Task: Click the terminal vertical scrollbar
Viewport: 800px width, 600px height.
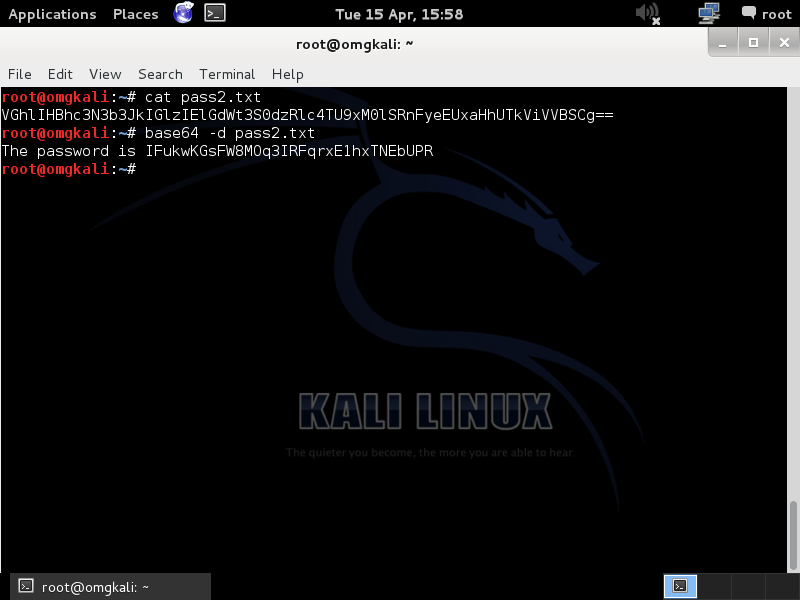Action: coord(793,536)
